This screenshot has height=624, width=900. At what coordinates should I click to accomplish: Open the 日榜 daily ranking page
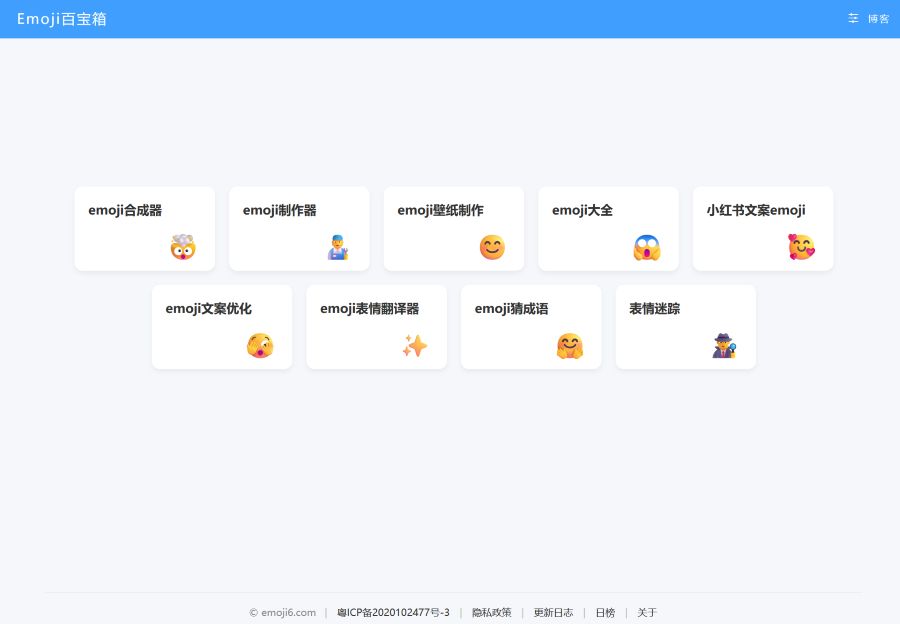click(x=605, y=612)
